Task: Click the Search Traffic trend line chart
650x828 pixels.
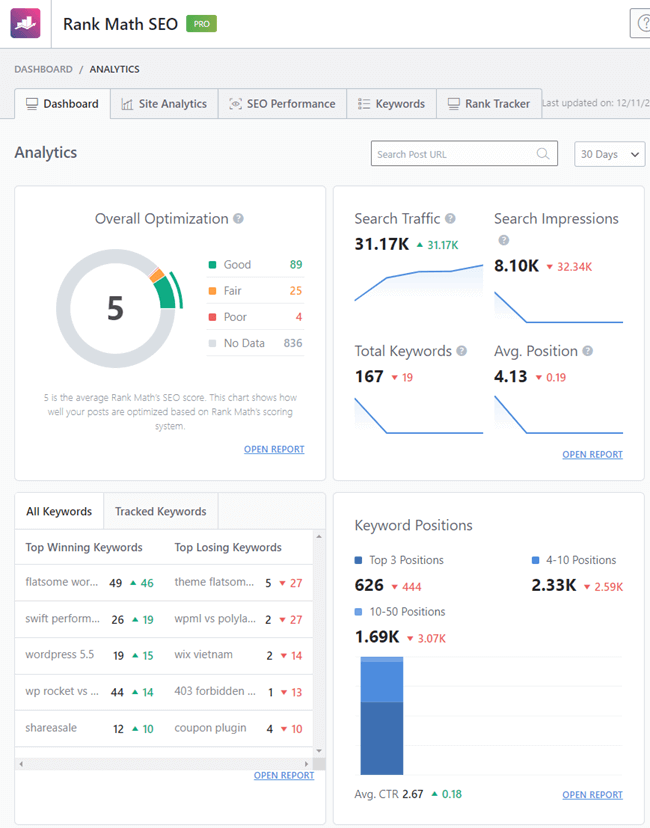Action: coord(419,283)
